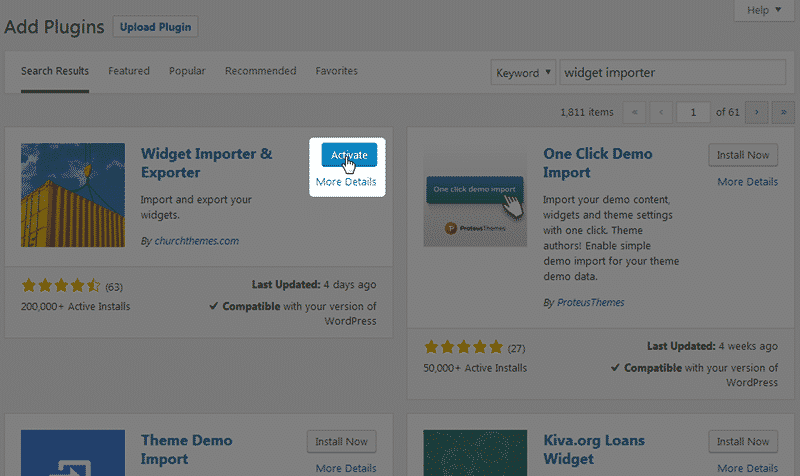Click the '200,000+ Active Installs' text
This screenshot has width=800, height=476.
tap(76, 307)
